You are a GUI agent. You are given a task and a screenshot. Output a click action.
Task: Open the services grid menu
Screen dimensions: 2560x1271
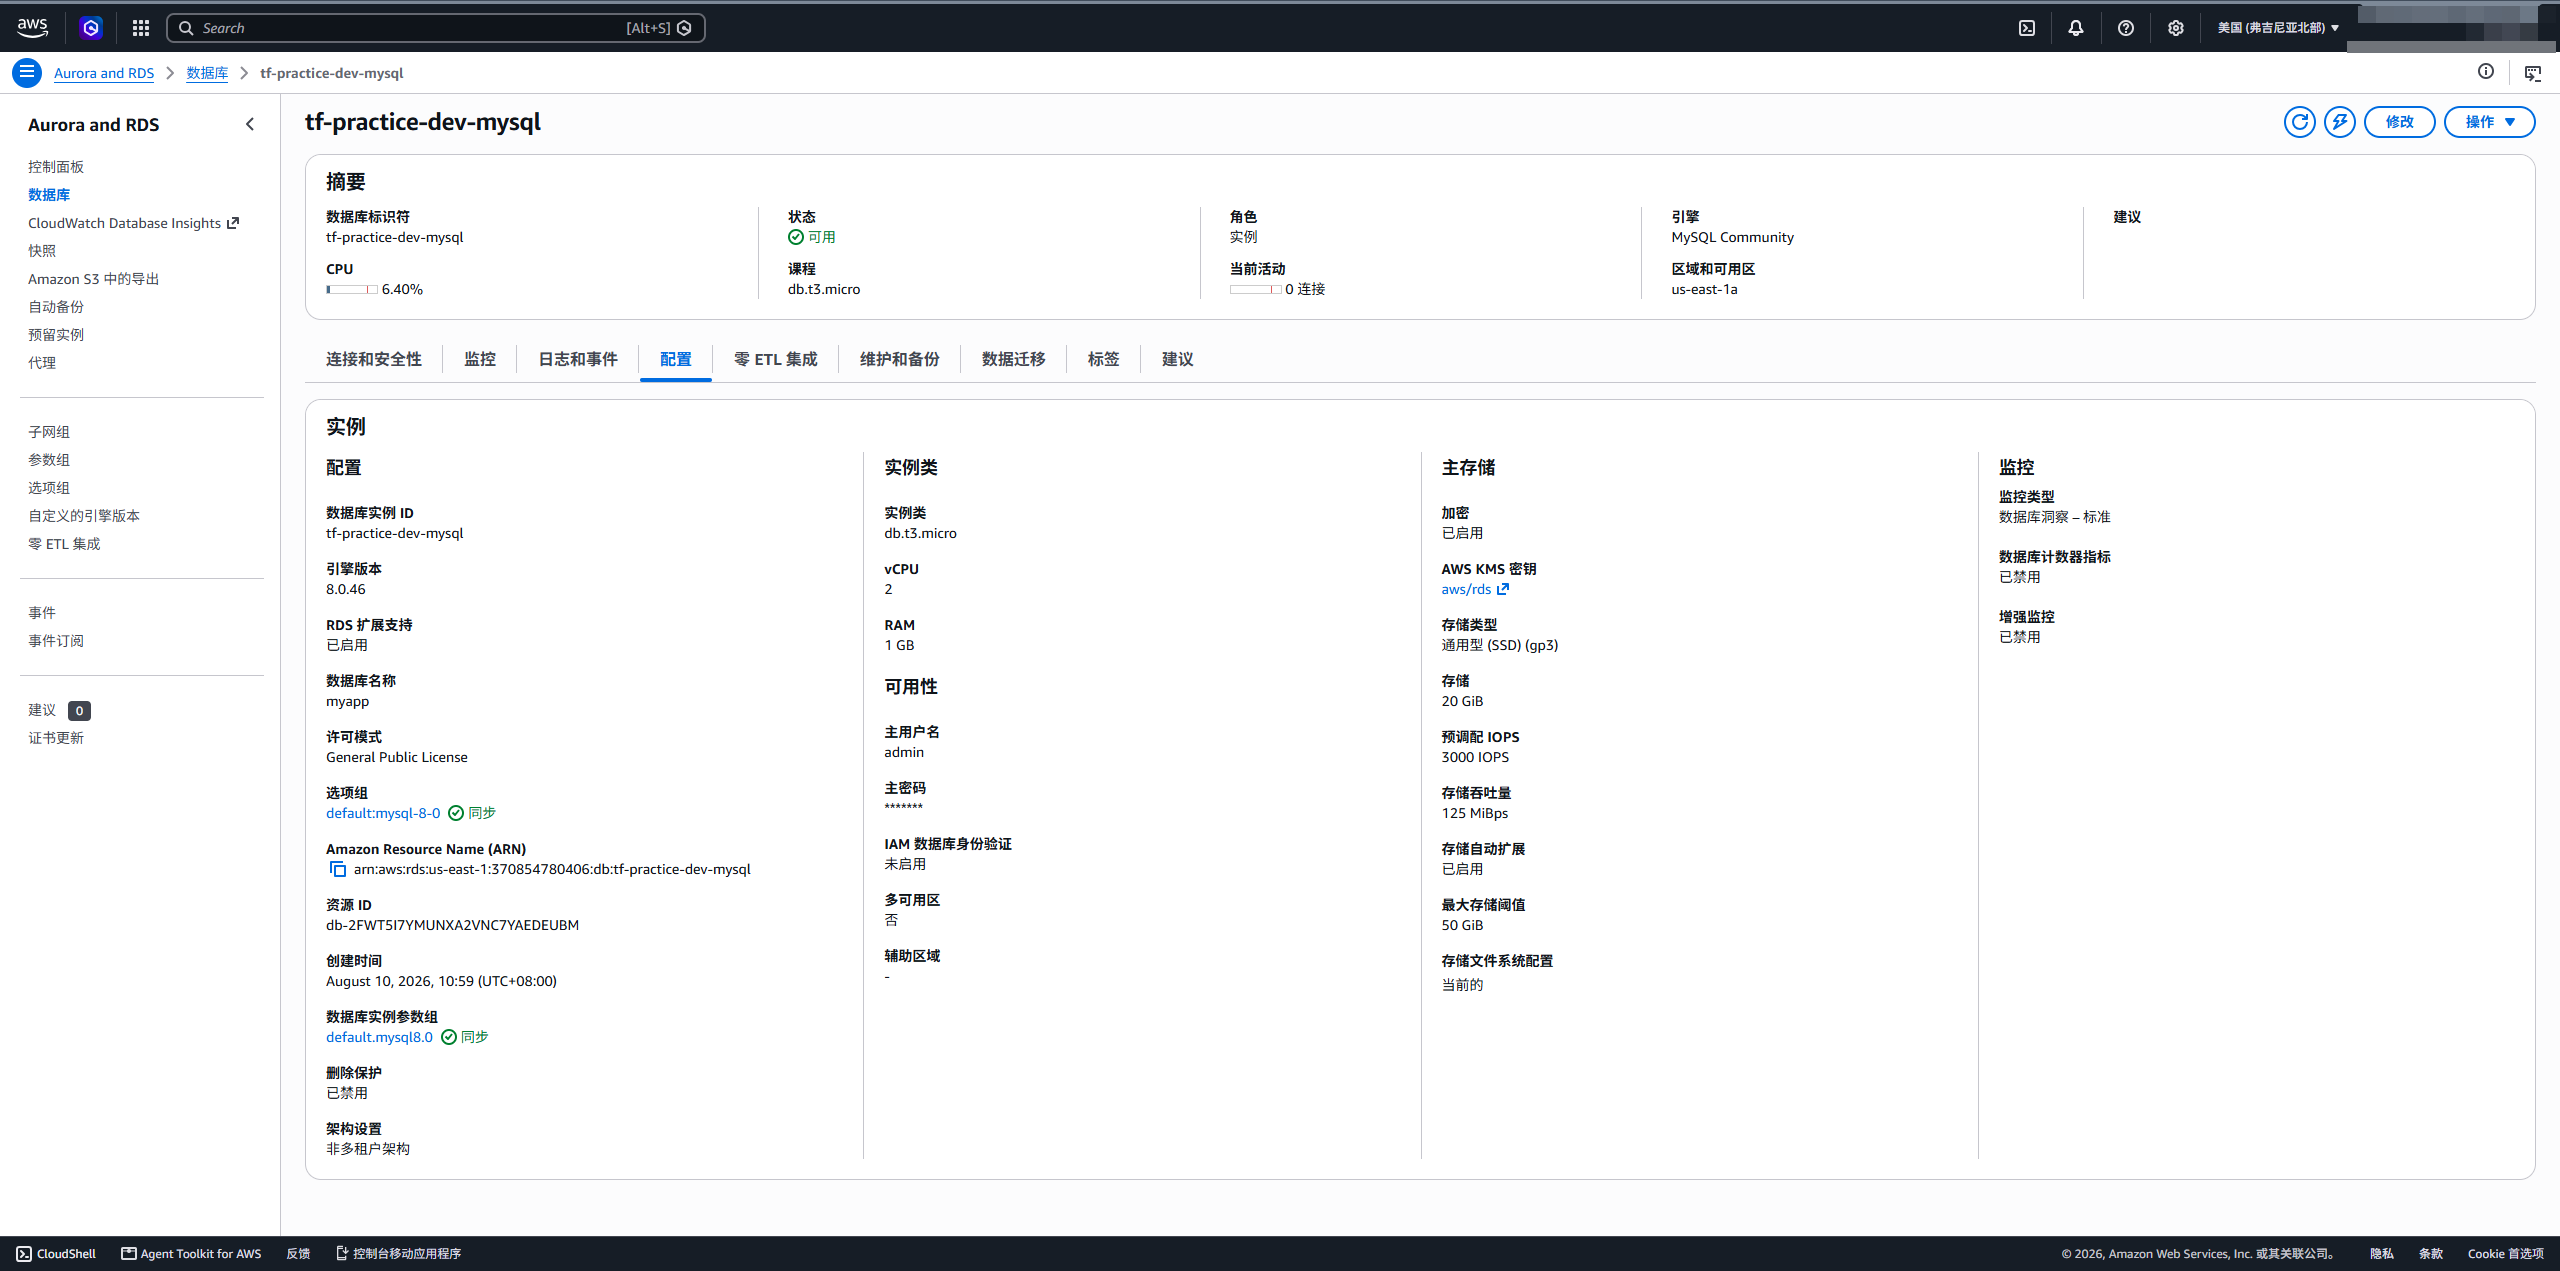click(141, 28)
